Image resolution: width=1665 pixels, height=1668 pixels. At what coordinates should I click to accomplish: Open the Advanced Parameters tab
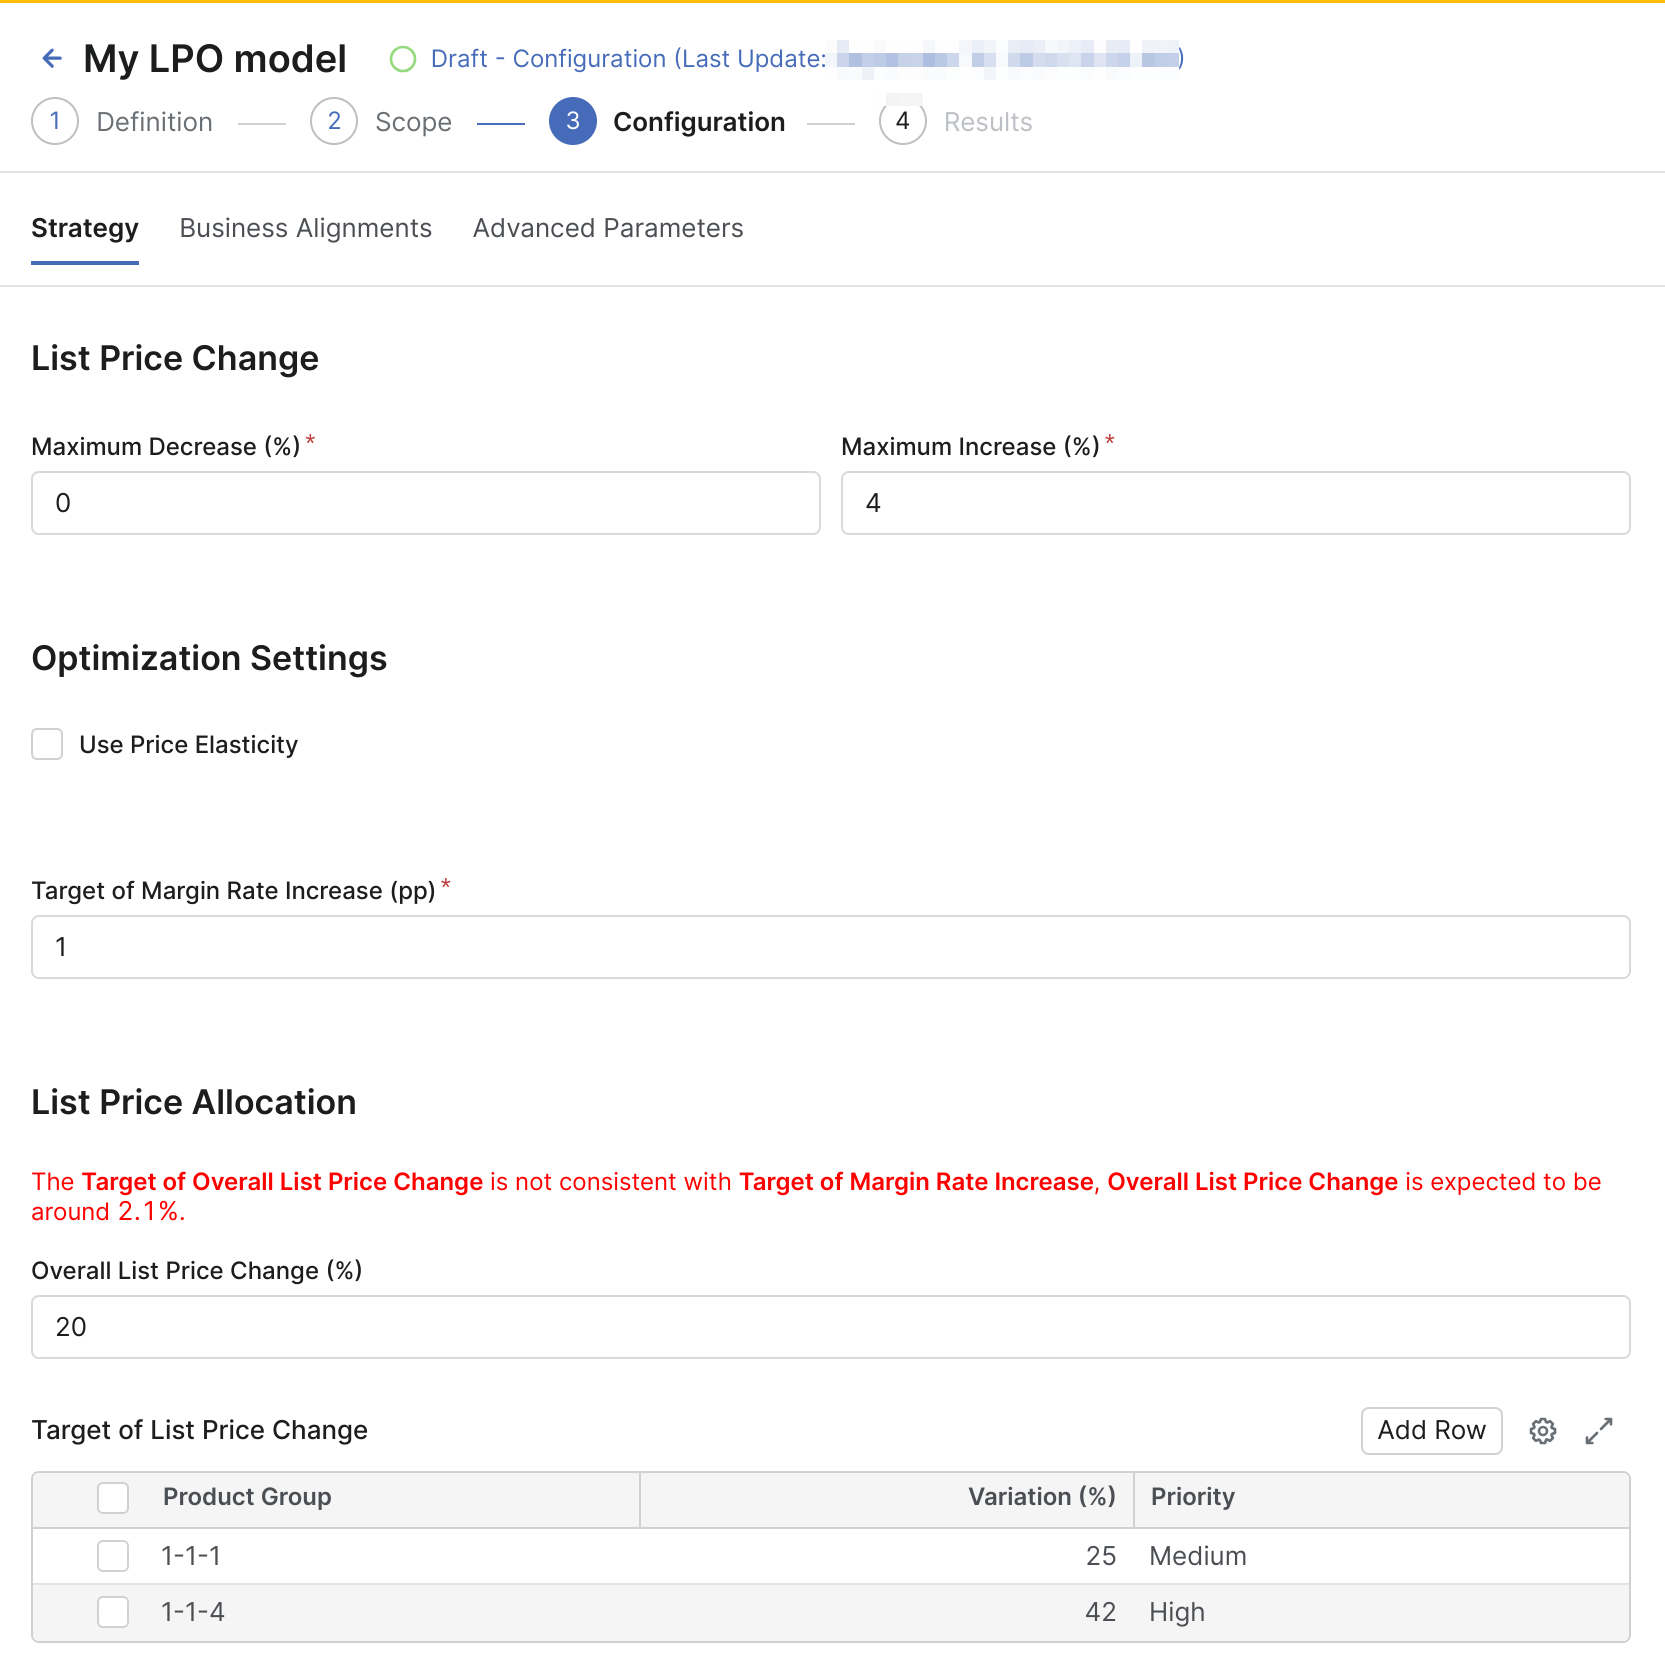click(x=607, y=229)
